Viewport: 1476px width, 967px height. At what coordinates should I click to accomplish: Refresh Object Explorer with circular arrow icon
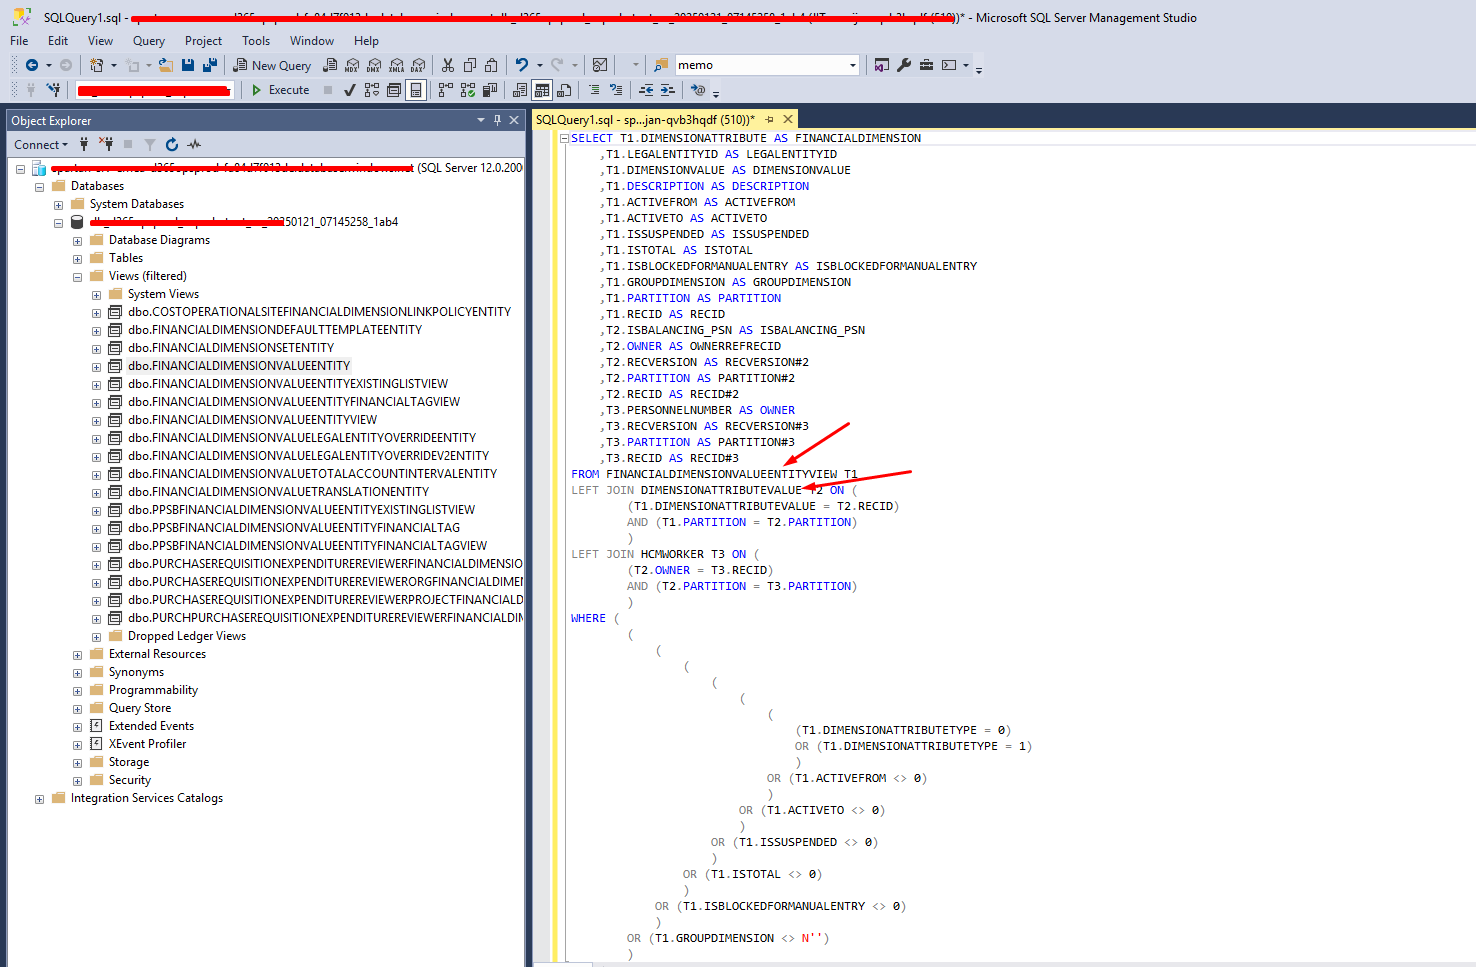[x=172, y=144]
